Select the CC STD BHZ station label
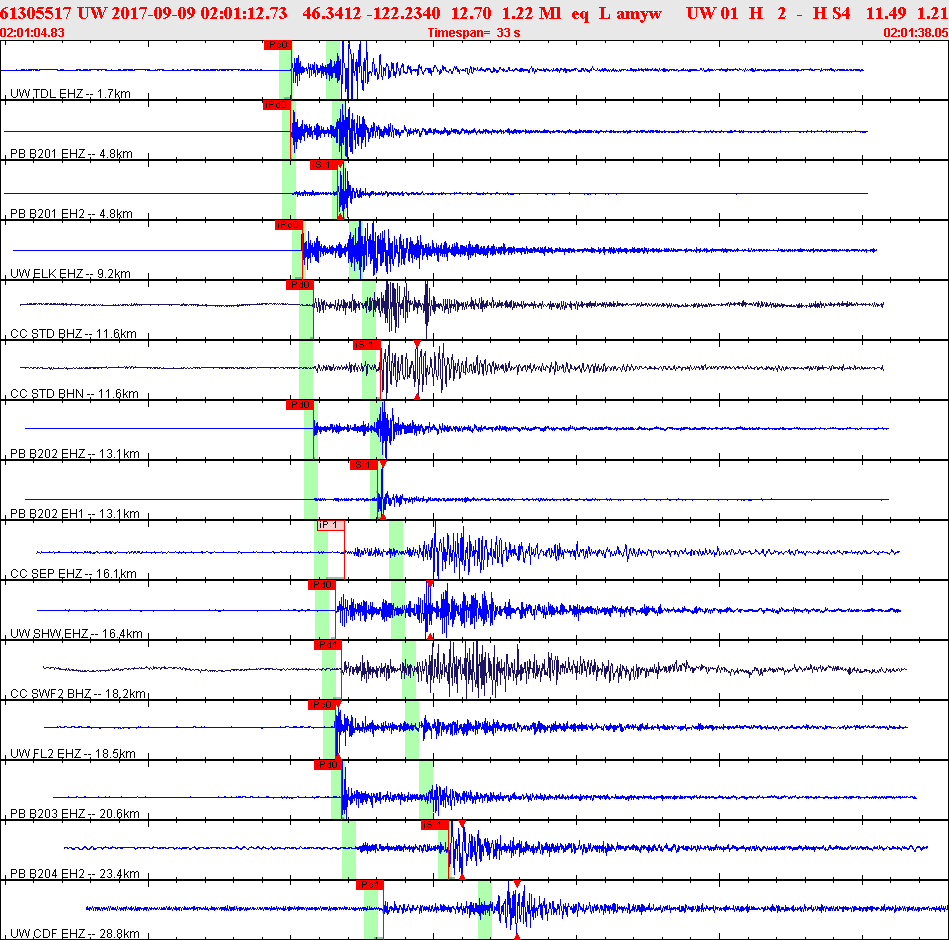 pyautogui.click(x=73, y=334)
